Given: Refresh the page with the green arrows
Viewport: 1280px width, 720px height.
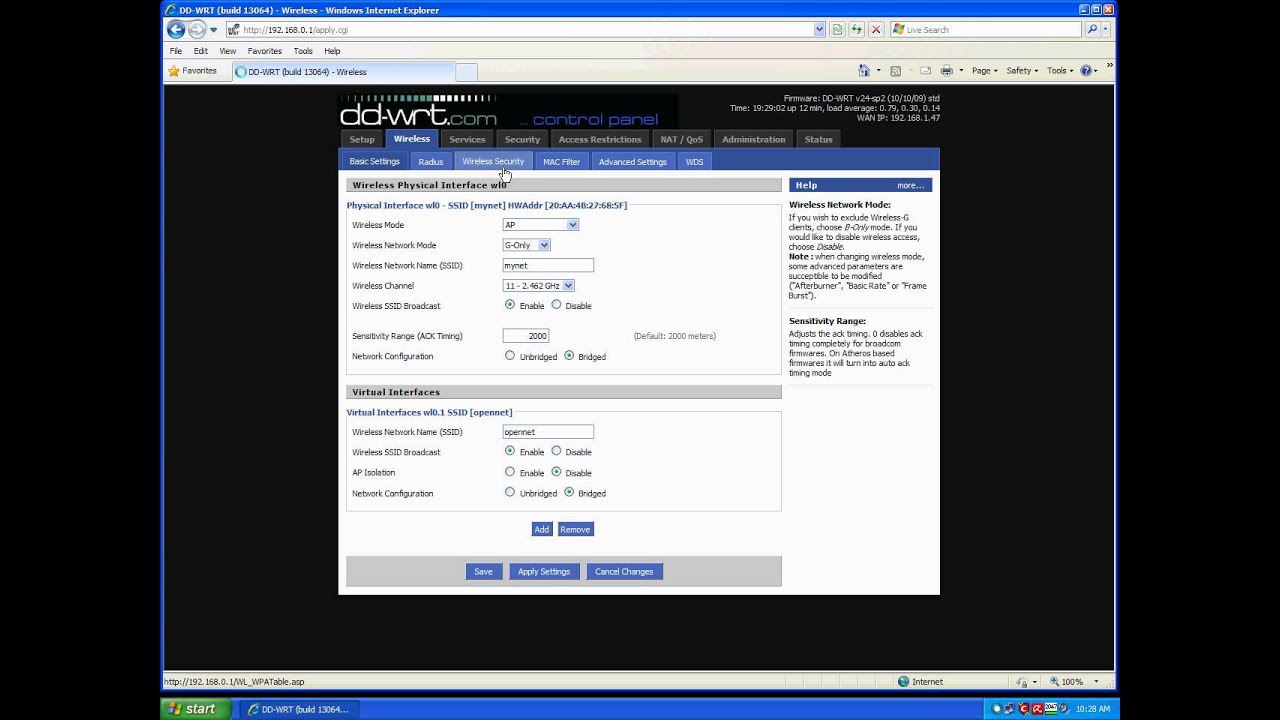Looking at the screenshot, I should point(856,30).
